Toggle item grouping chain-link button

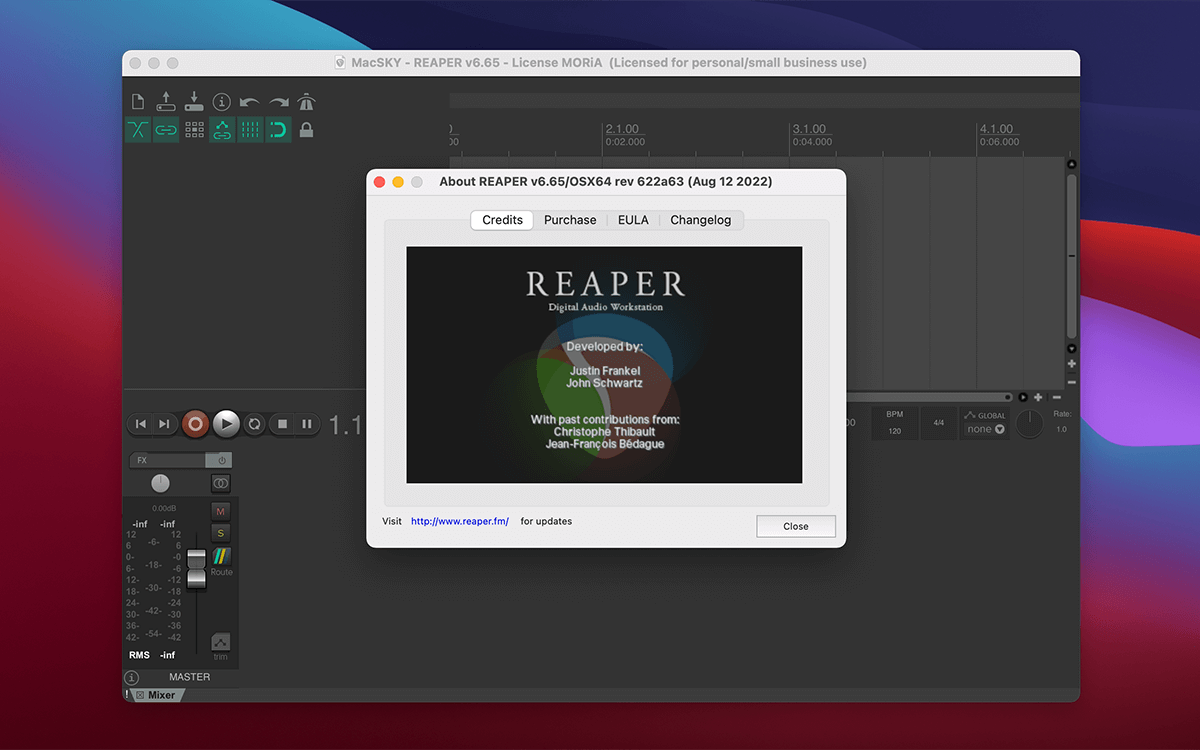(166, 130)
